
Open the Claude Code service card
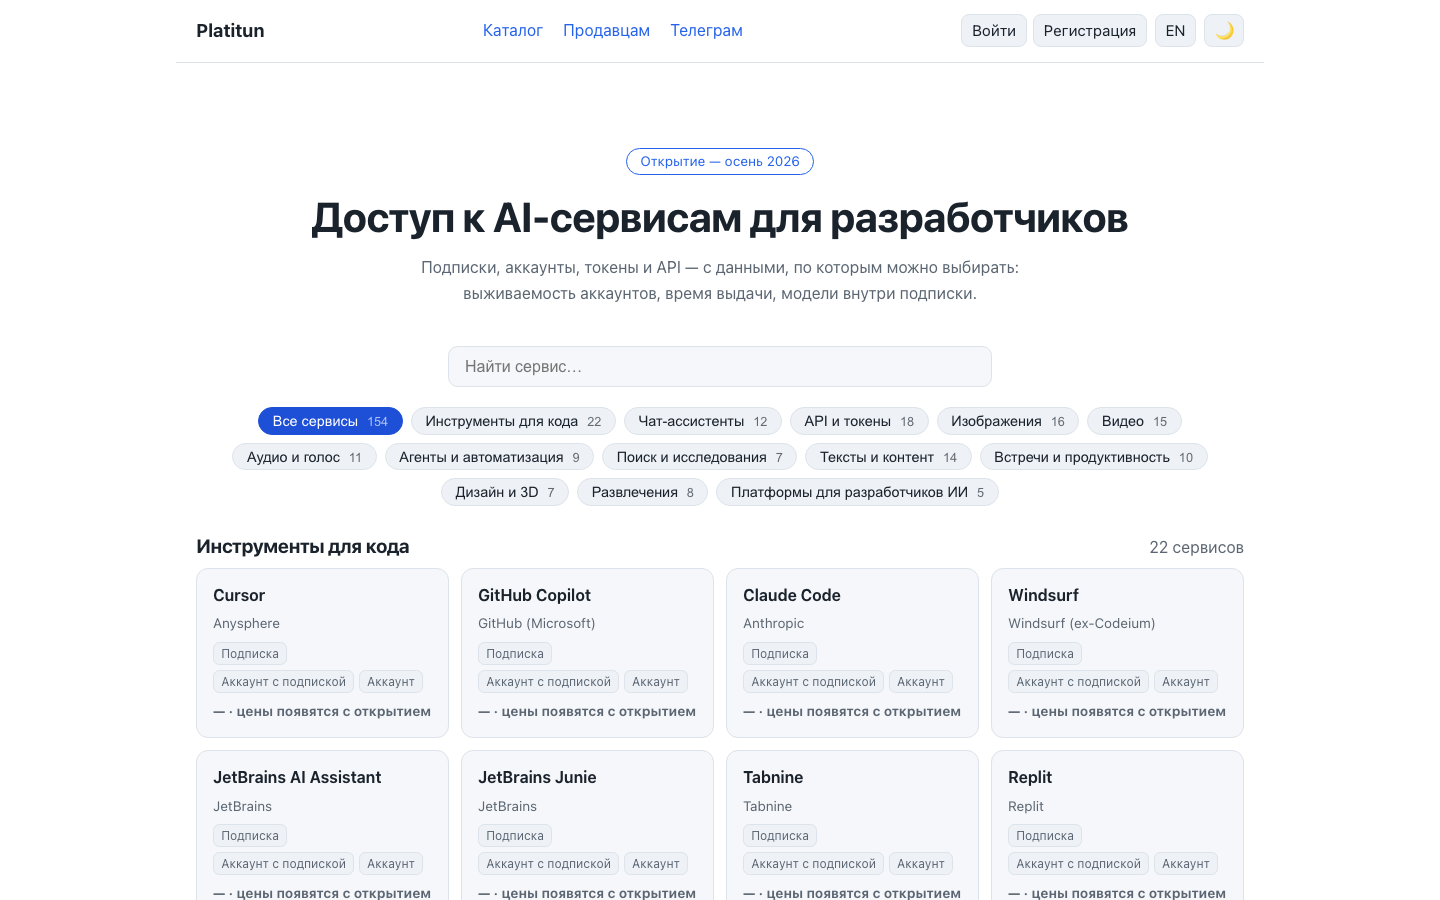pyautogui.click(x=852, y=653)
